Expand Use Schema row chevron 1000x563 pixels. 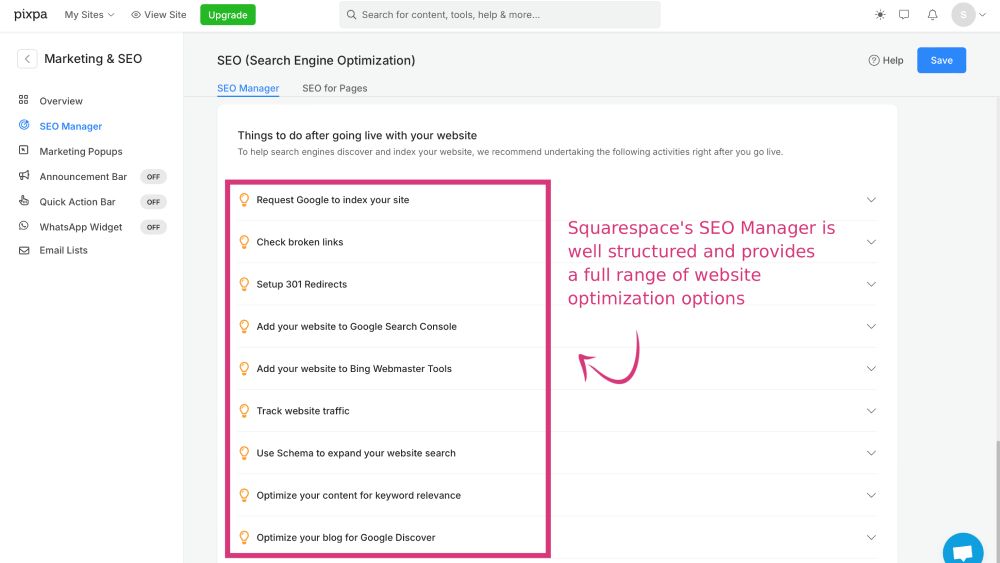871,453
